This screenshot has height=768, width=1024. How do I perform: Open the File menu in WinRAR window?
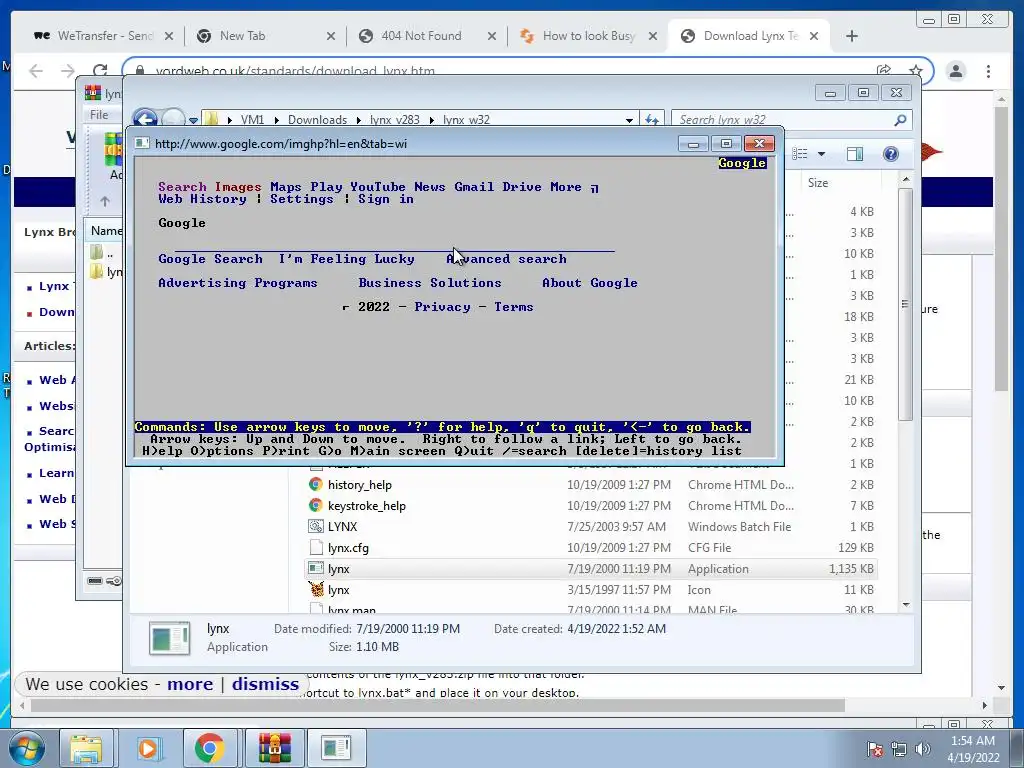[99, 115]
